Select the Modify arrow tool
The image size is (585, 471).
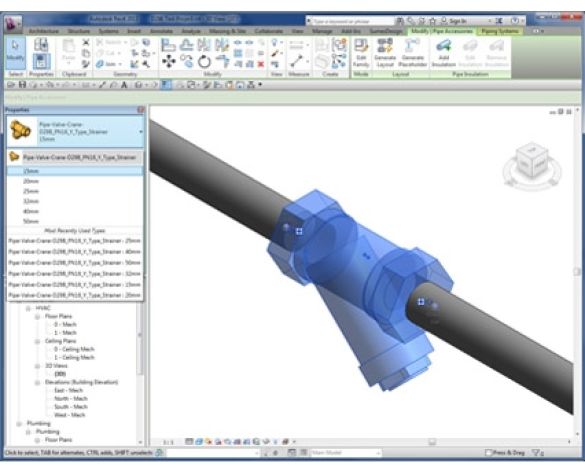(15, 52)
